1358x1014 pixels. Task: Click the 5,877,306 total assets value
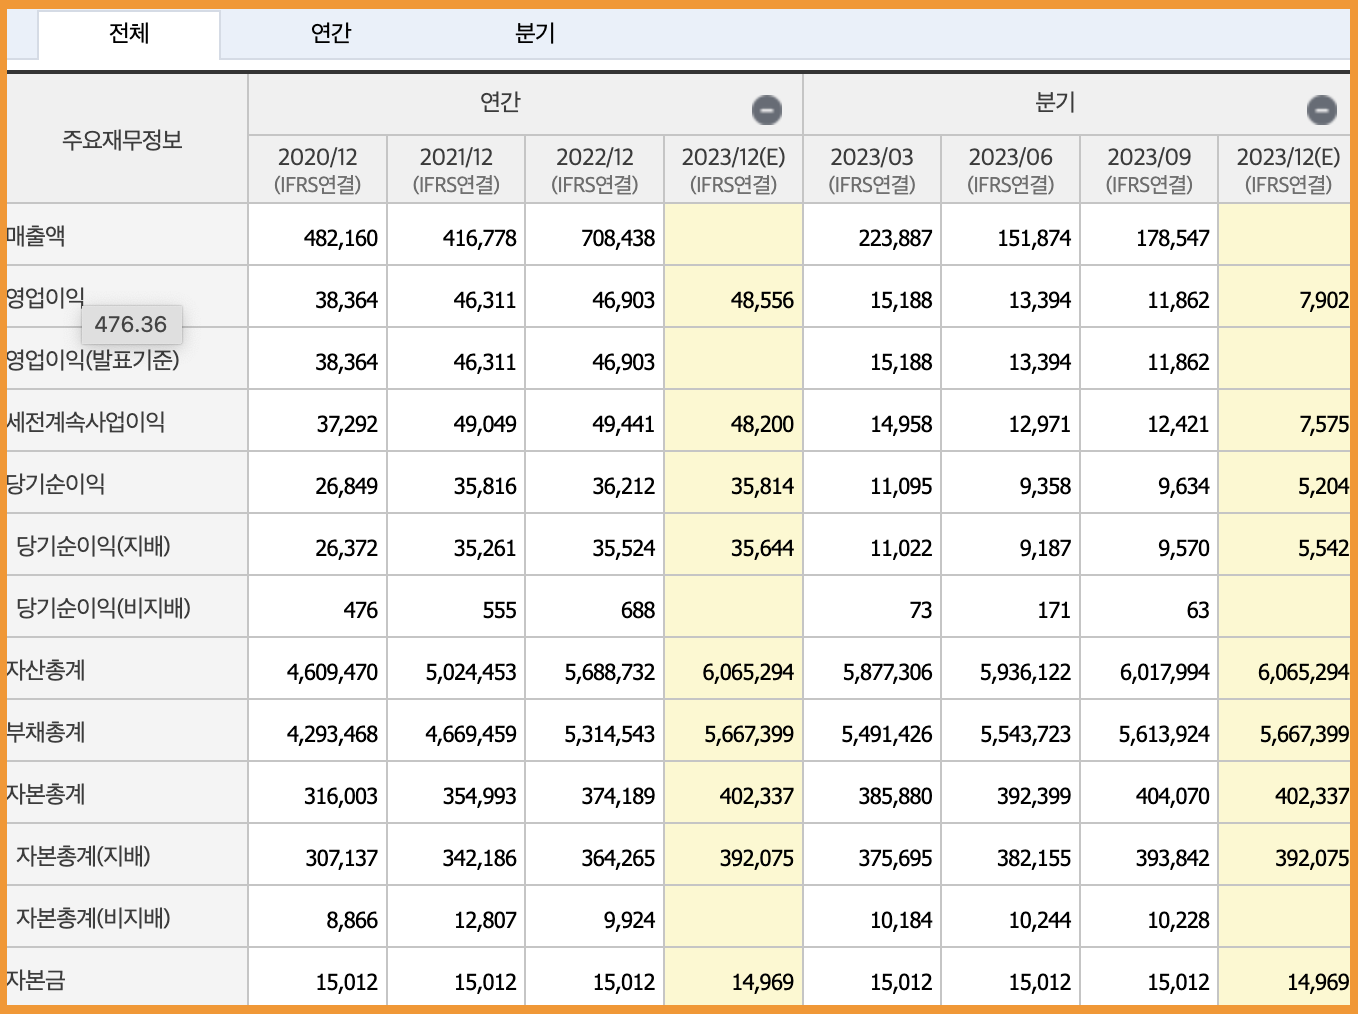coord(887,672)
